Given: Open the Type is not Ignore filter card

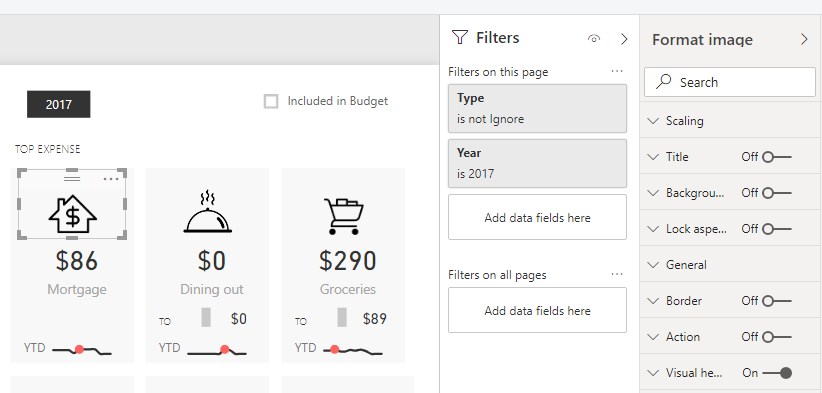Looking at the screenshot, I should (x=537, y=108).
